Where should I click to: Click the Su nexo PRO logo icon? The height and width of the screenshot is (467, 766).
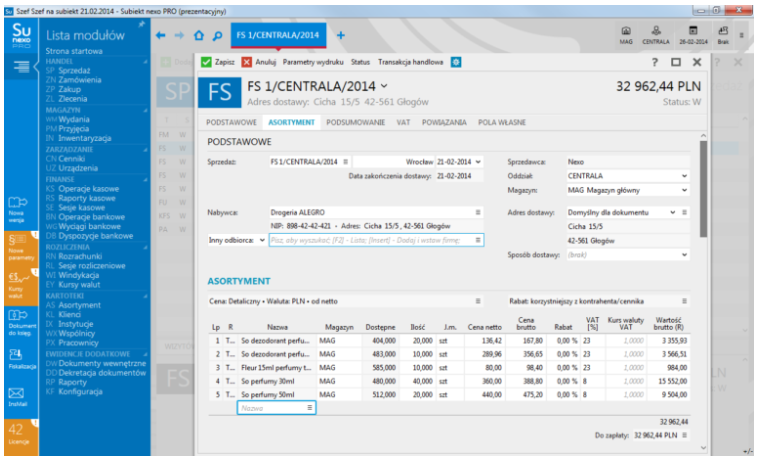click(x=21, y=35)
